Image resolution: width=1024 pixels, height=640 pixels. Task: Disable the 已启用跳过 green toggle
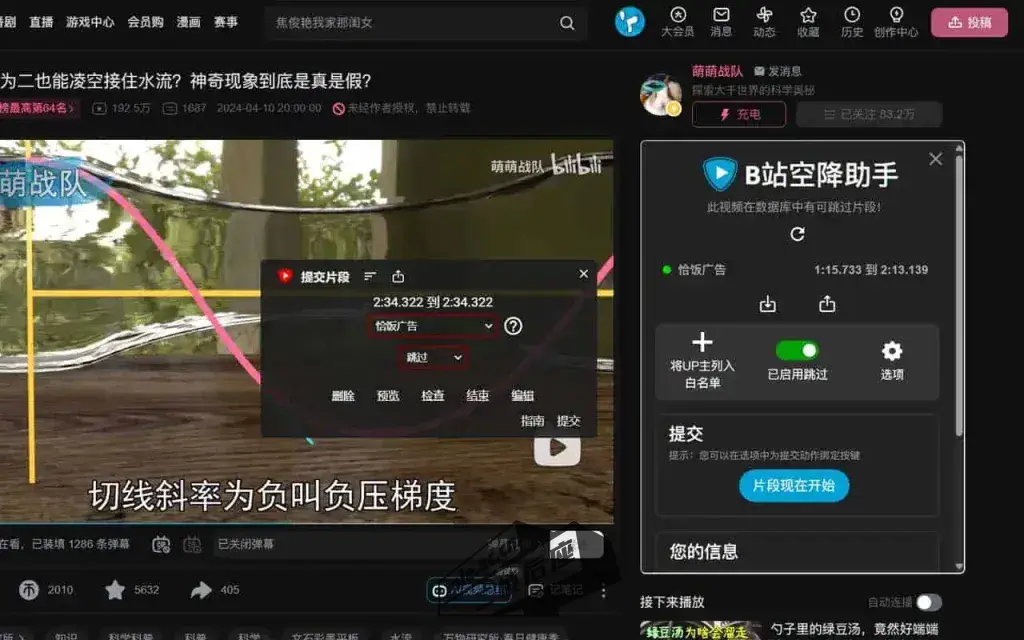[796, 350]
